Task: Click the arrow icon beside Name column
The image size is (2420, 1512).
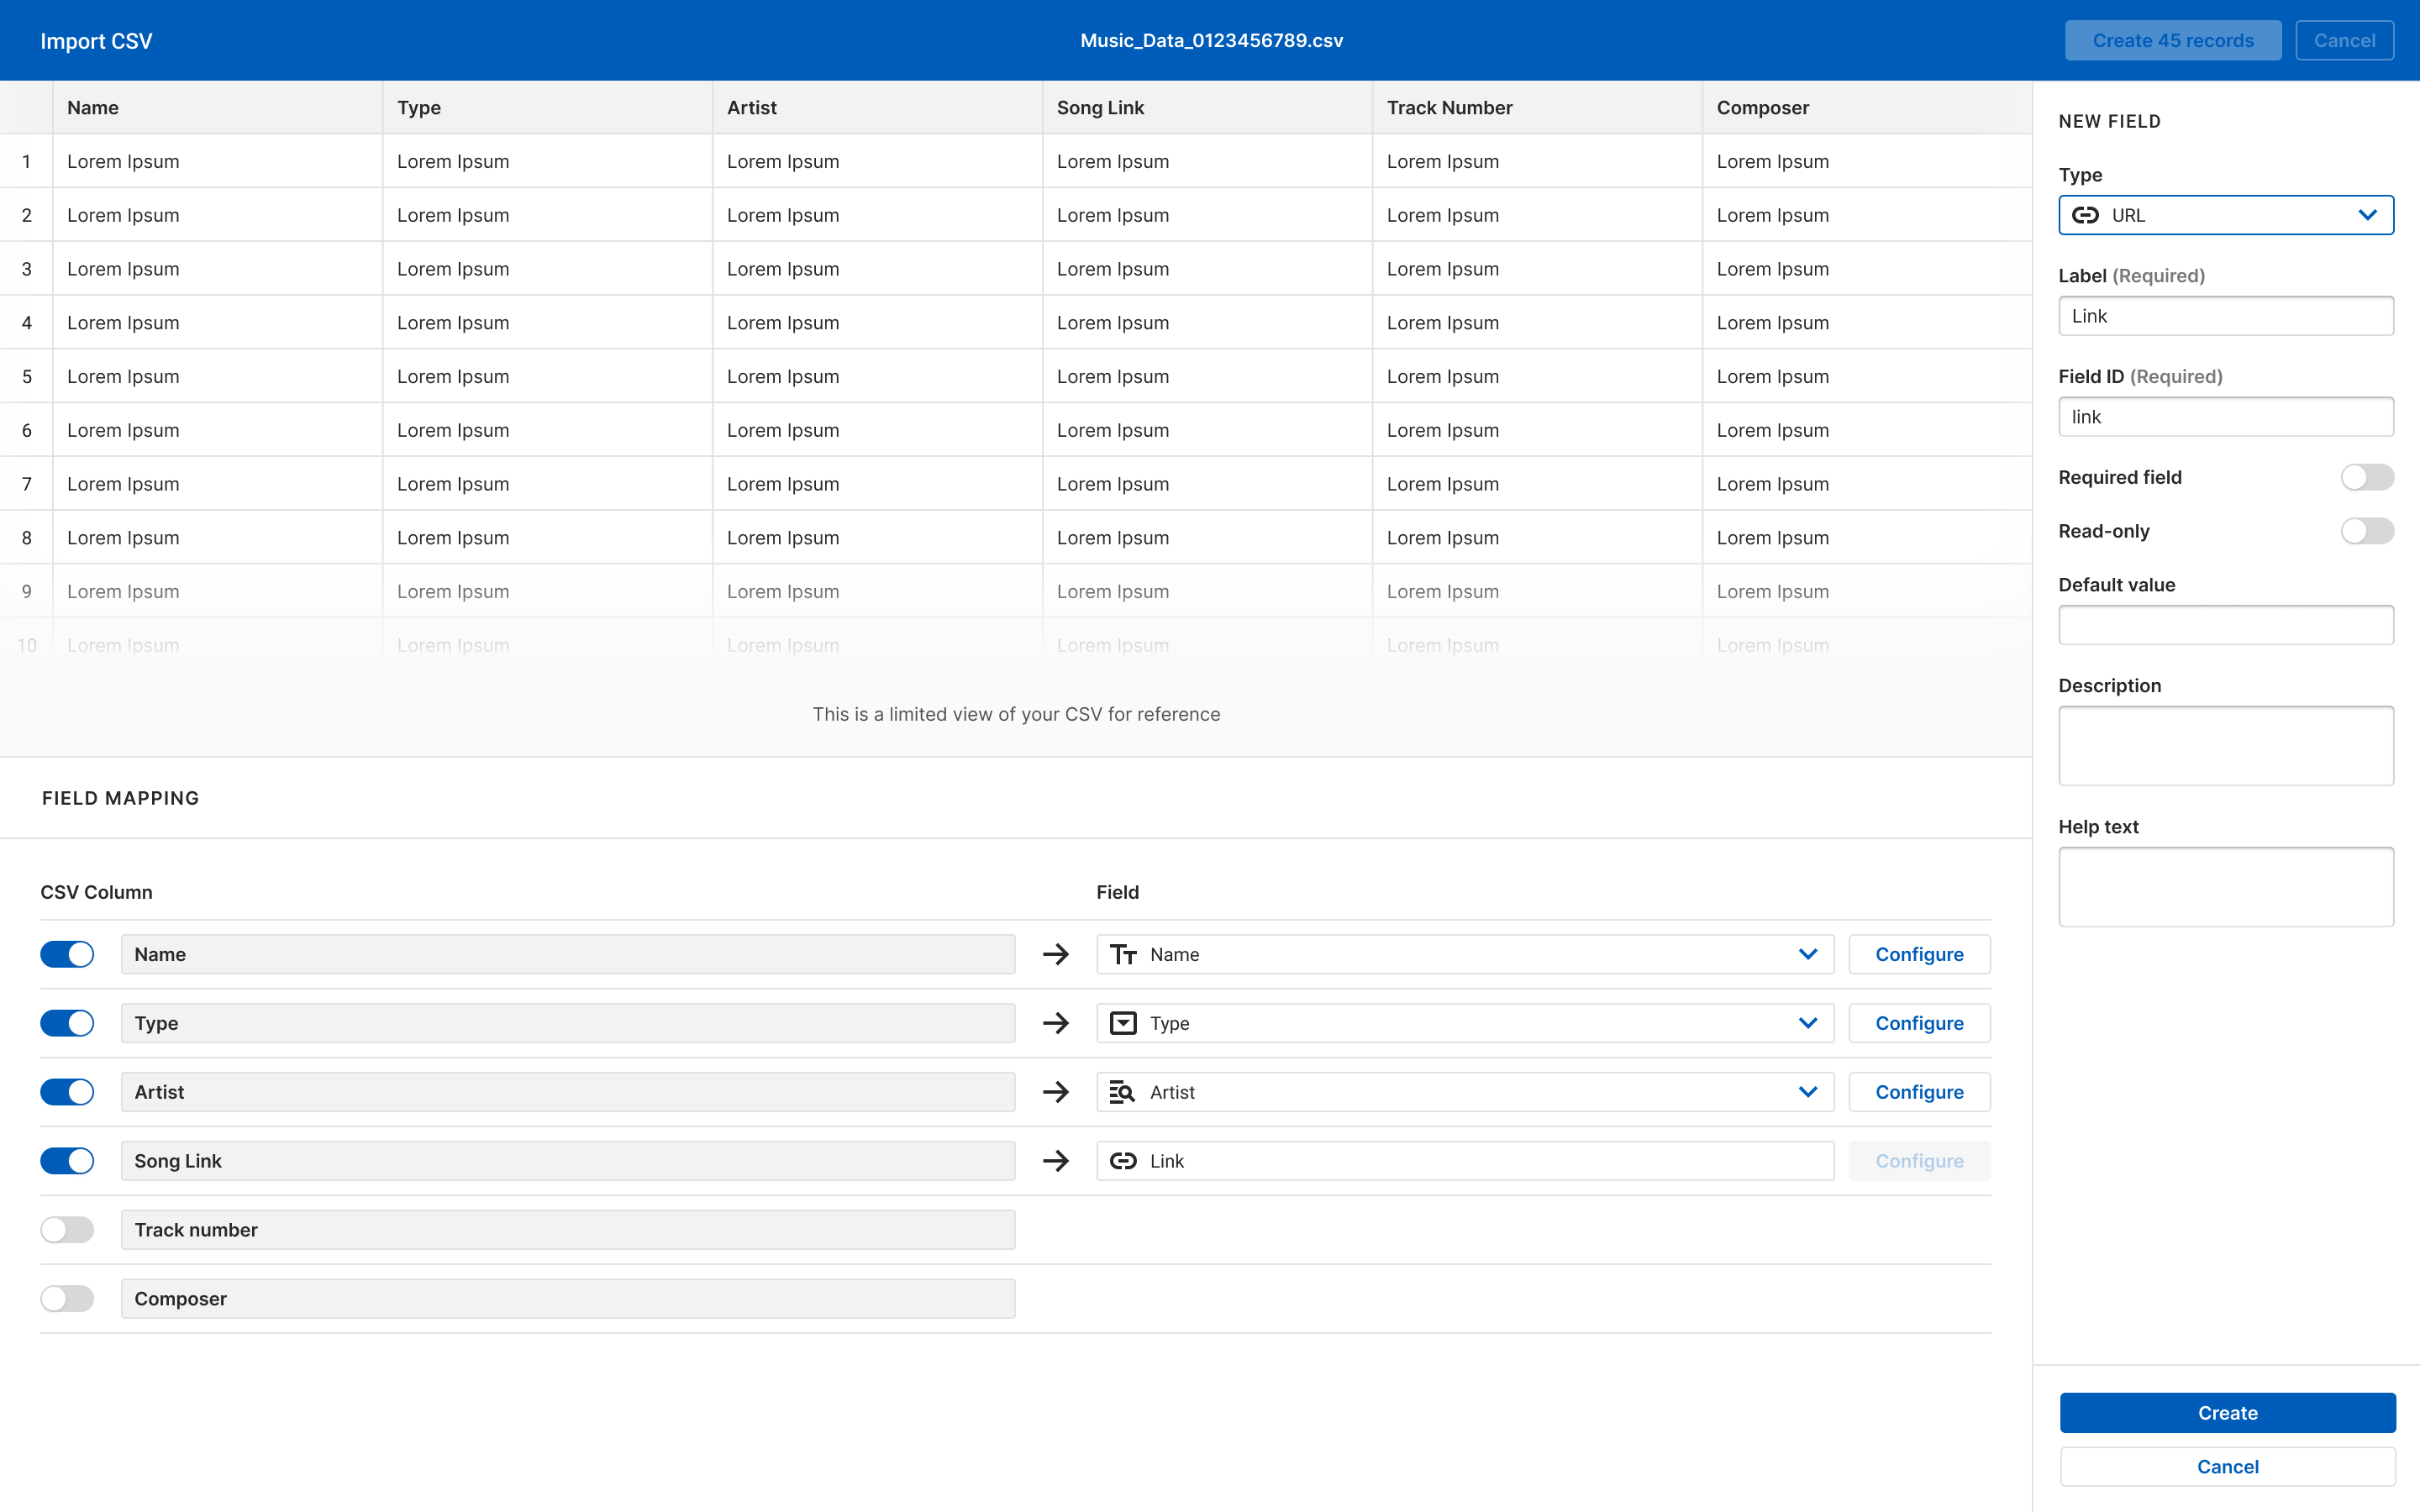Action: pos(1056,954)
